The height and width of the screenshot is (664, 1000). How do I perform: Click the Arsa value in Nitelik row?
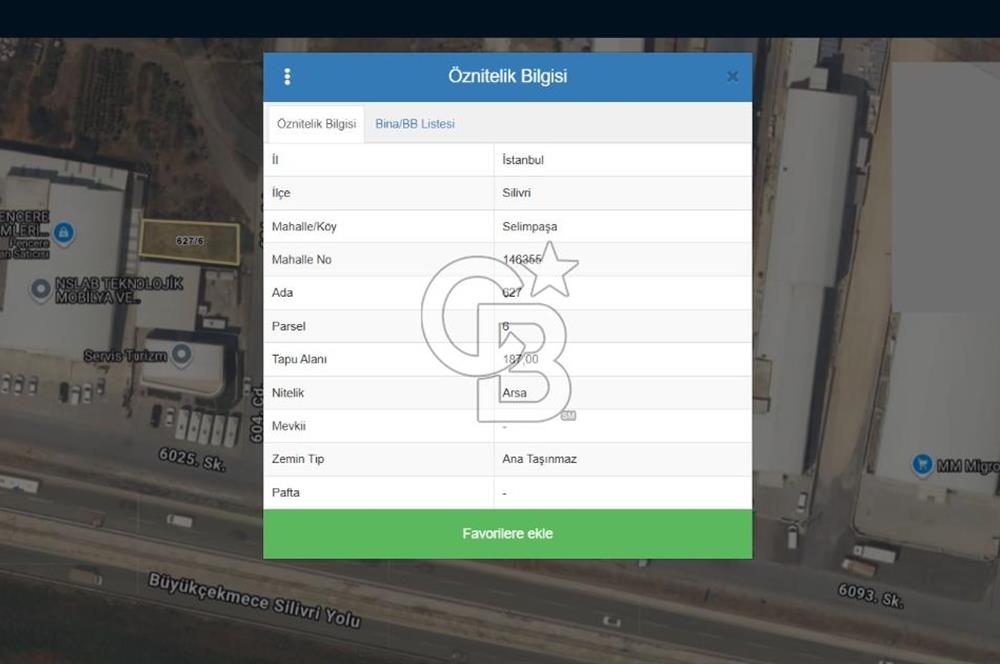point(514,393)
